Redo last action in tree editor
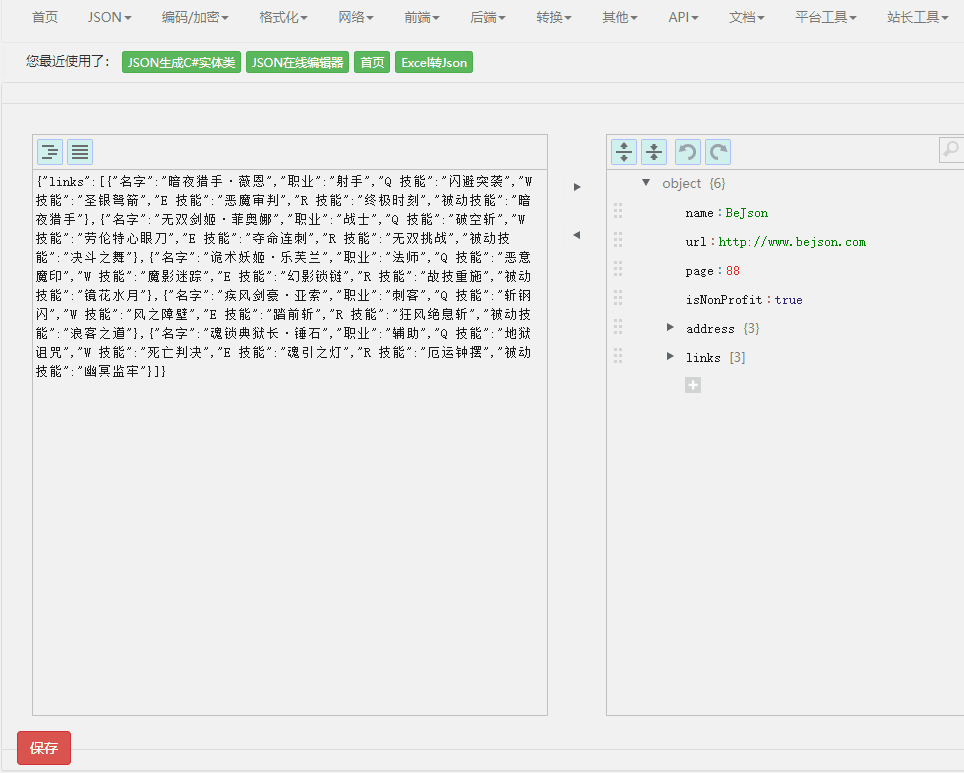Screen dimensions: 964x773 click(718, 152)
